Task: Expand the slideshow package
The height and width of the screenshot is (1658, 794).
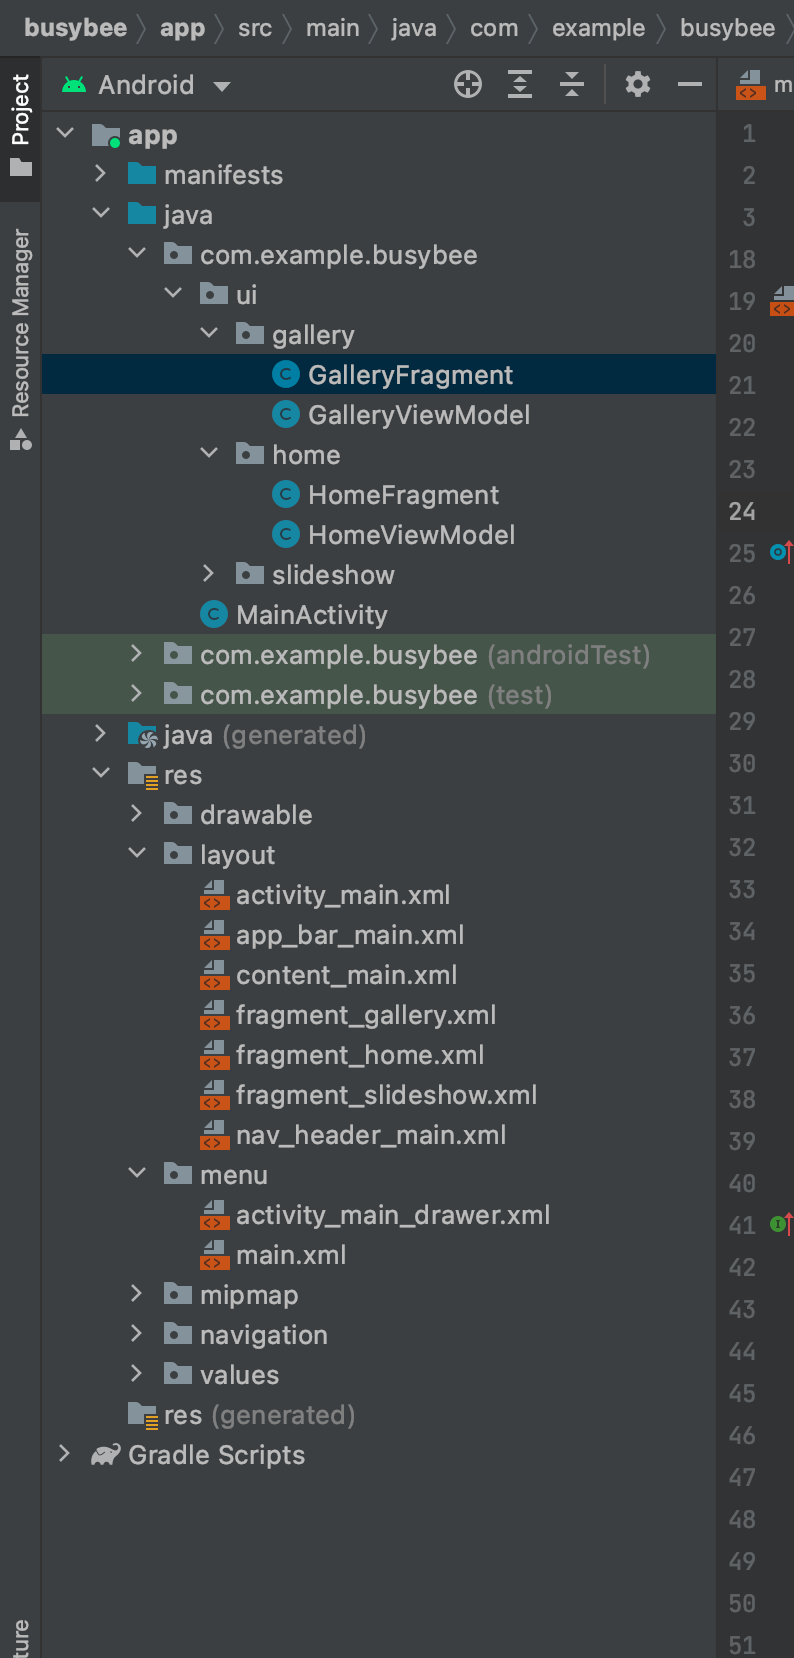Action: click(208, 574)
